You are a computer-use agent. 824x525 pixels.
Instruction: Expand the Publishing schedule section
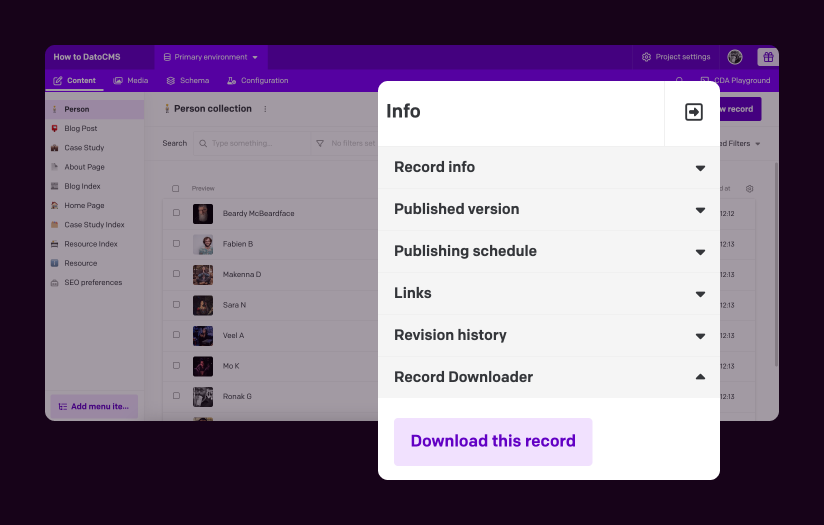[549, 251]
